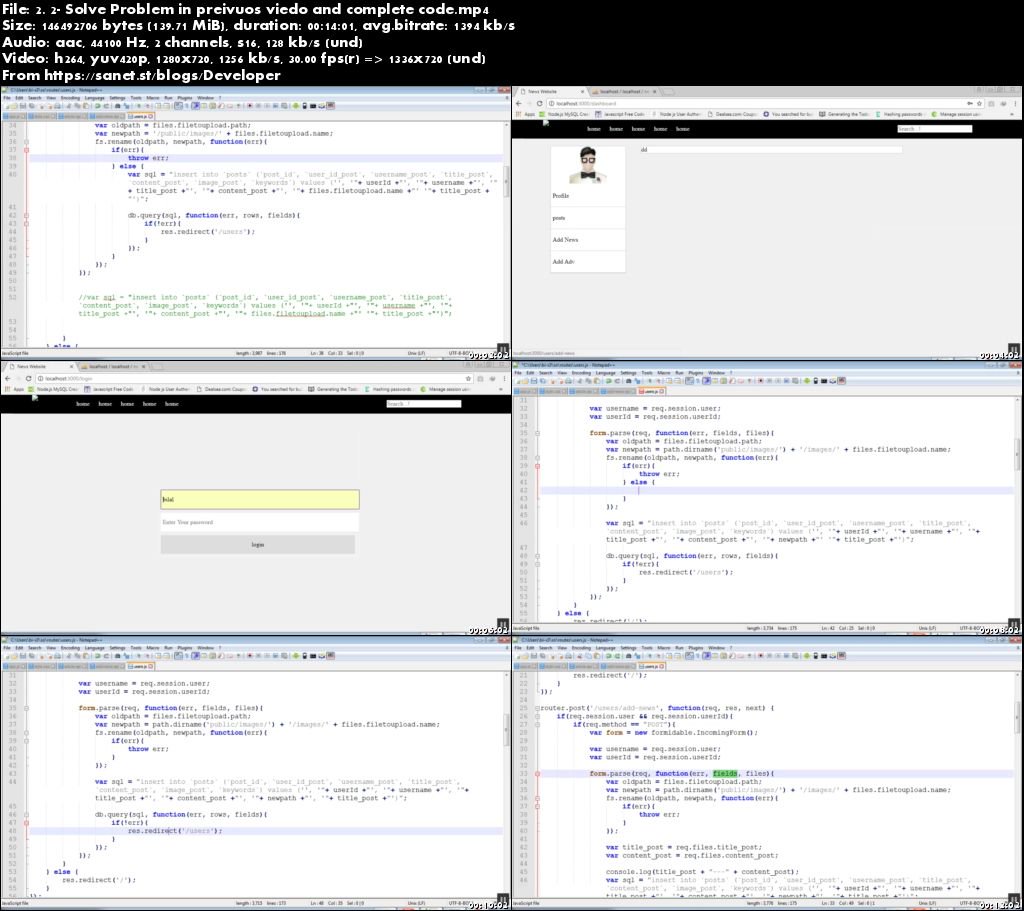Open Profile link on dashboard page
1024x911 pixels.
[x=561, y=196]
